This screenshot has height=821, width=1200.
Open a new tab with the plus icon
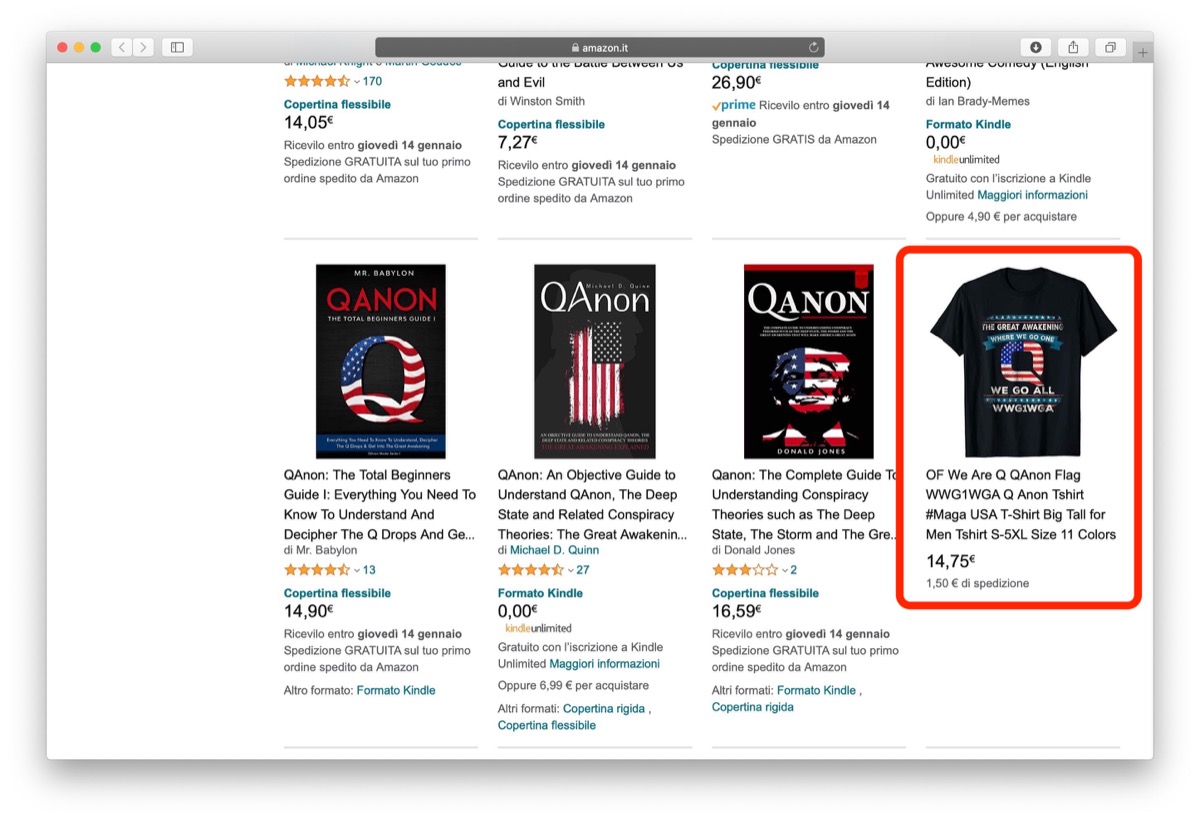(1142, 51)
